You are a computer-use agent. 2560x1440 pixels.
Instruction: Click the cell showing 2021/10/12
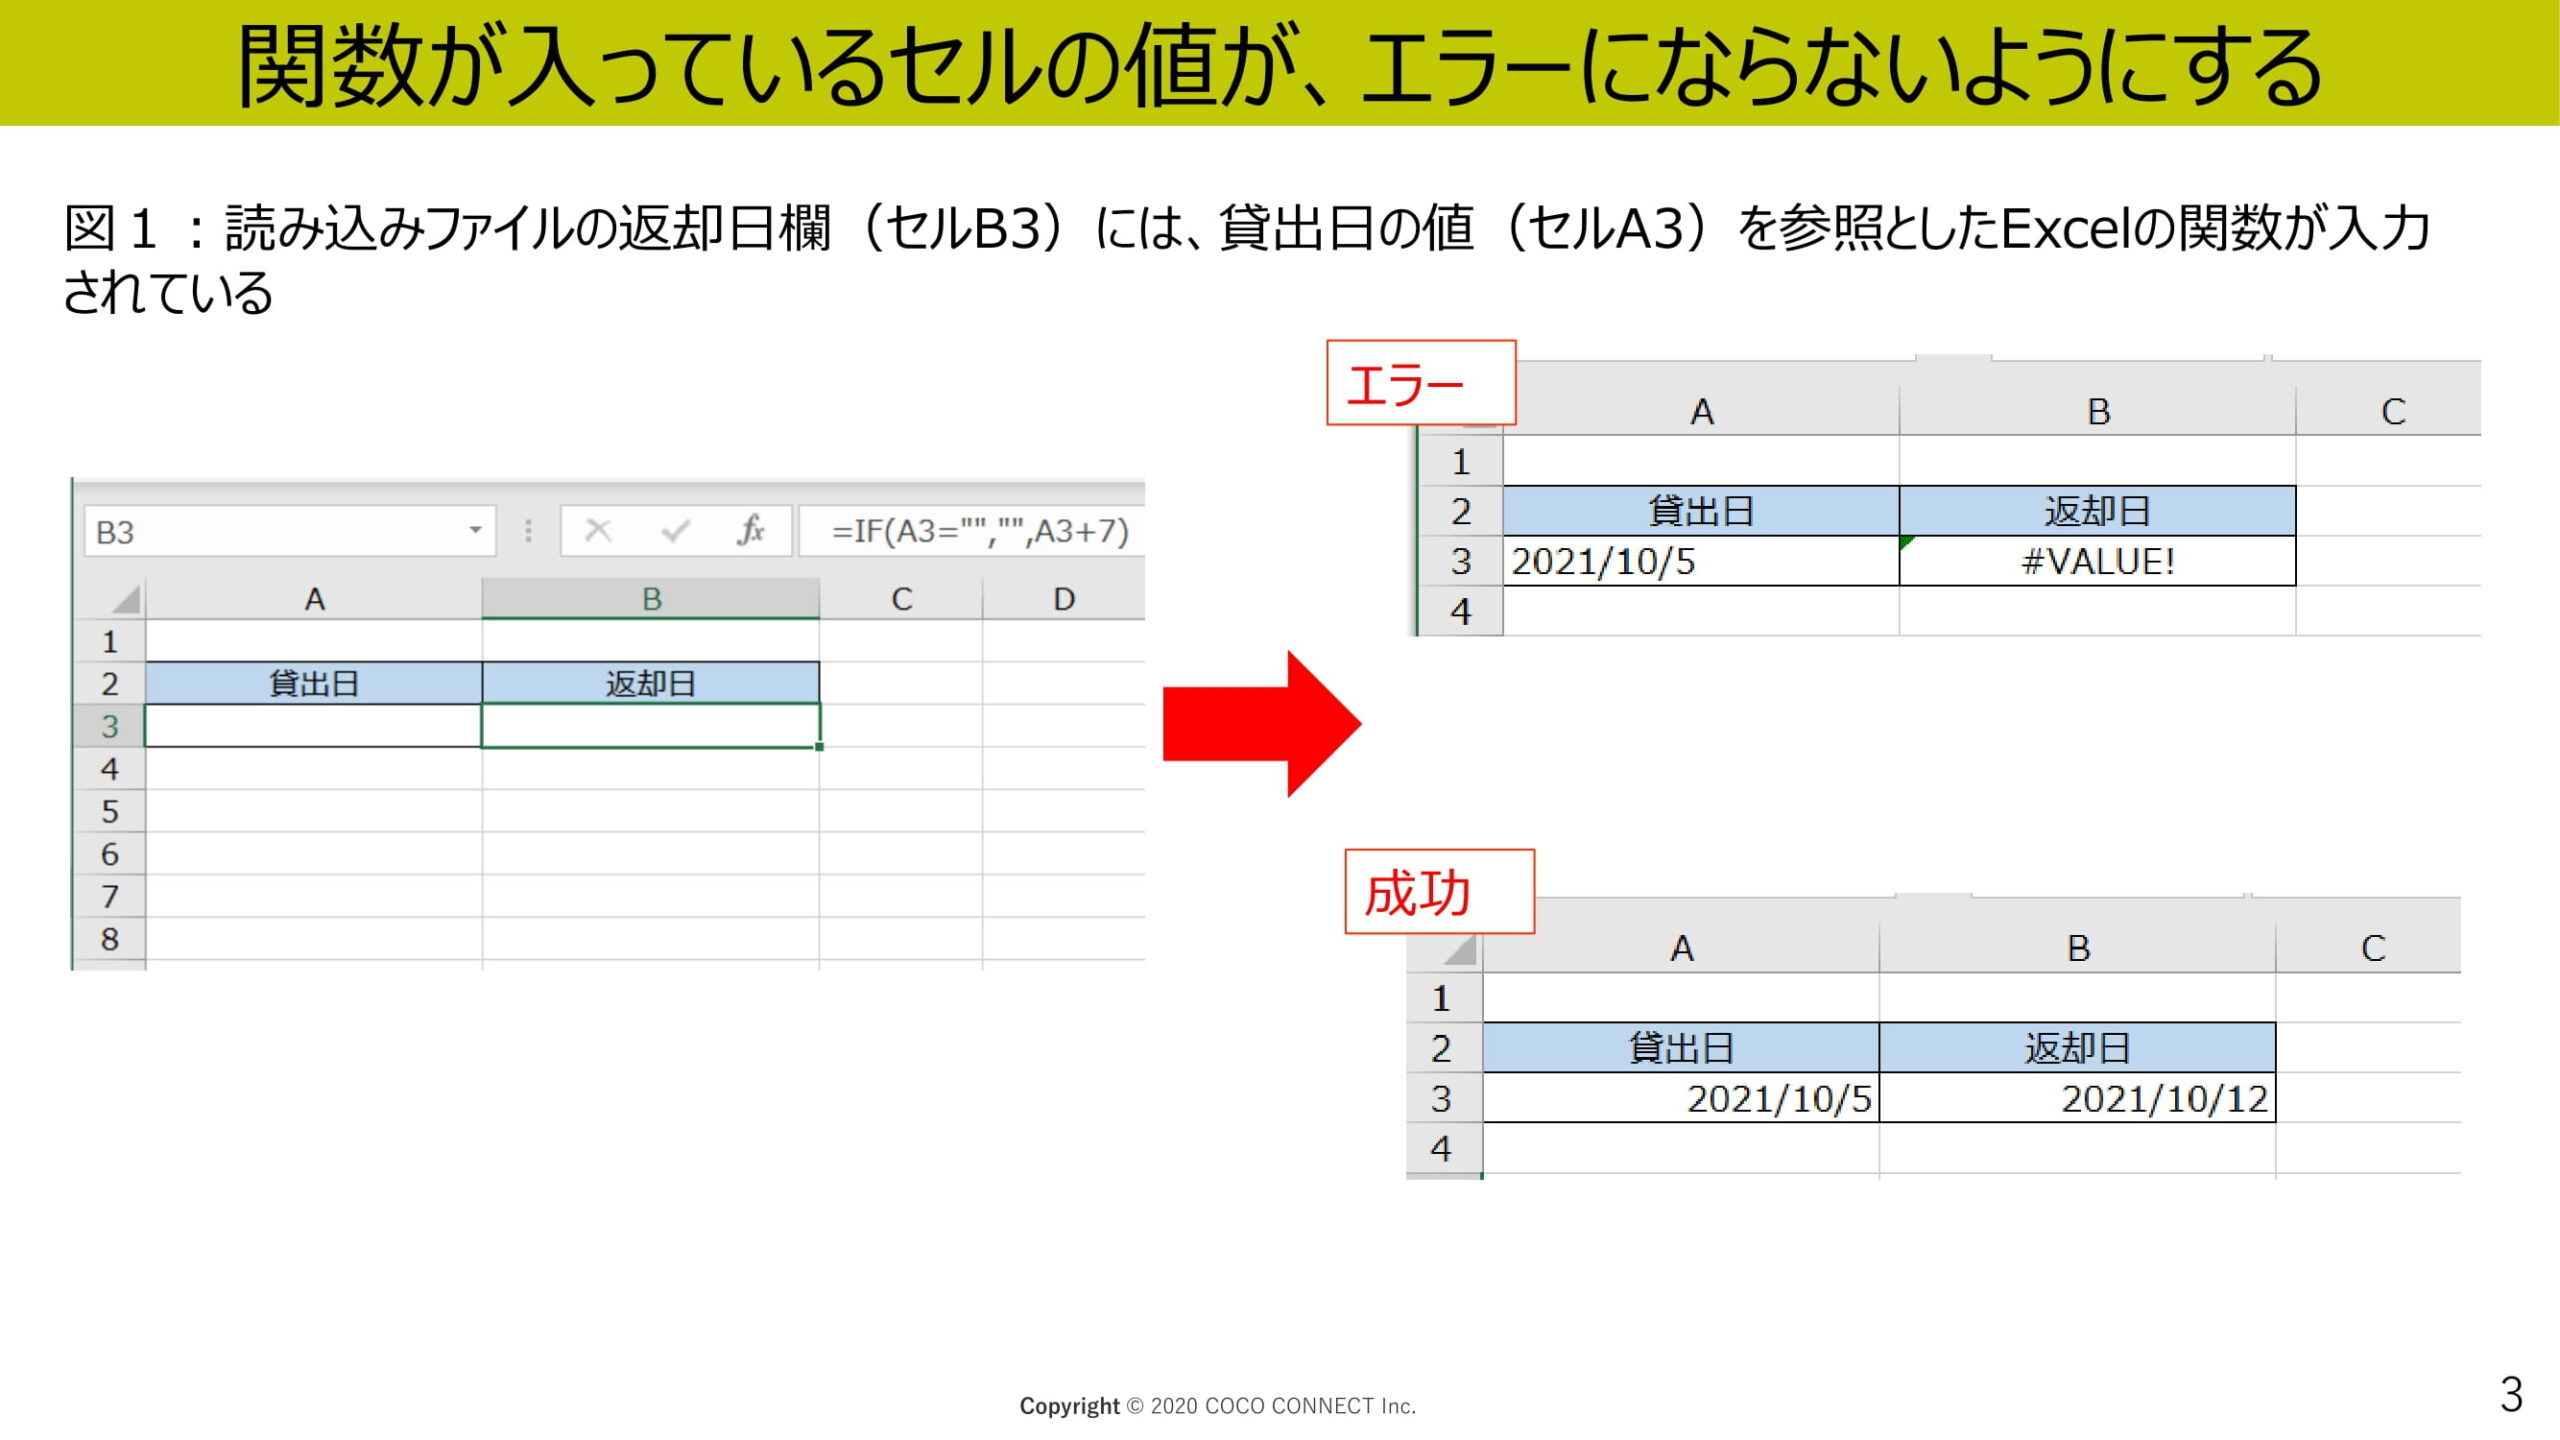(x=2077, y=1098)
